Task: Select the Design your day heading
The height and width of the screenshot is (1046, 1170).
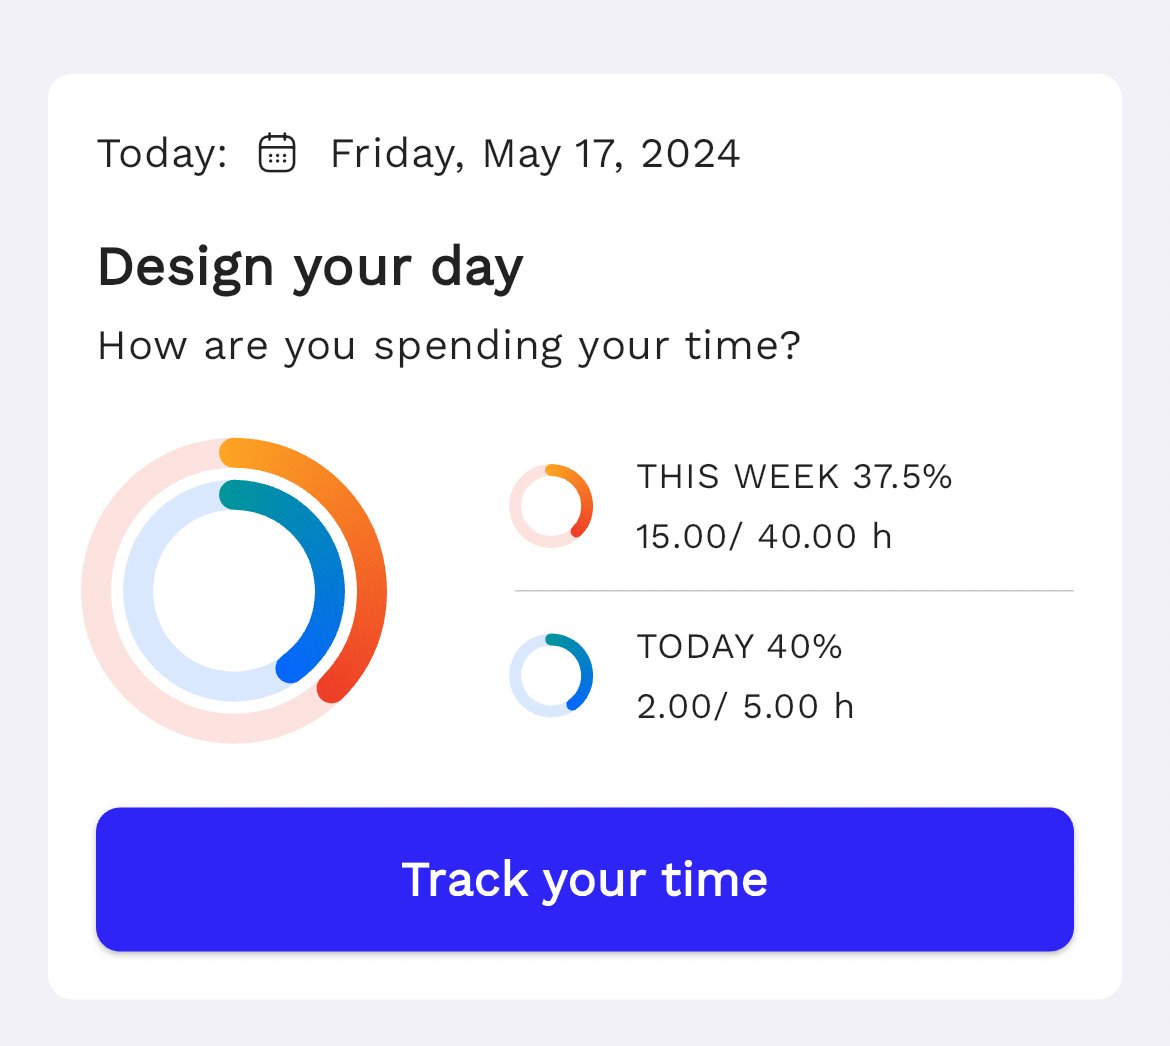Action: click(x=310, y=265)
